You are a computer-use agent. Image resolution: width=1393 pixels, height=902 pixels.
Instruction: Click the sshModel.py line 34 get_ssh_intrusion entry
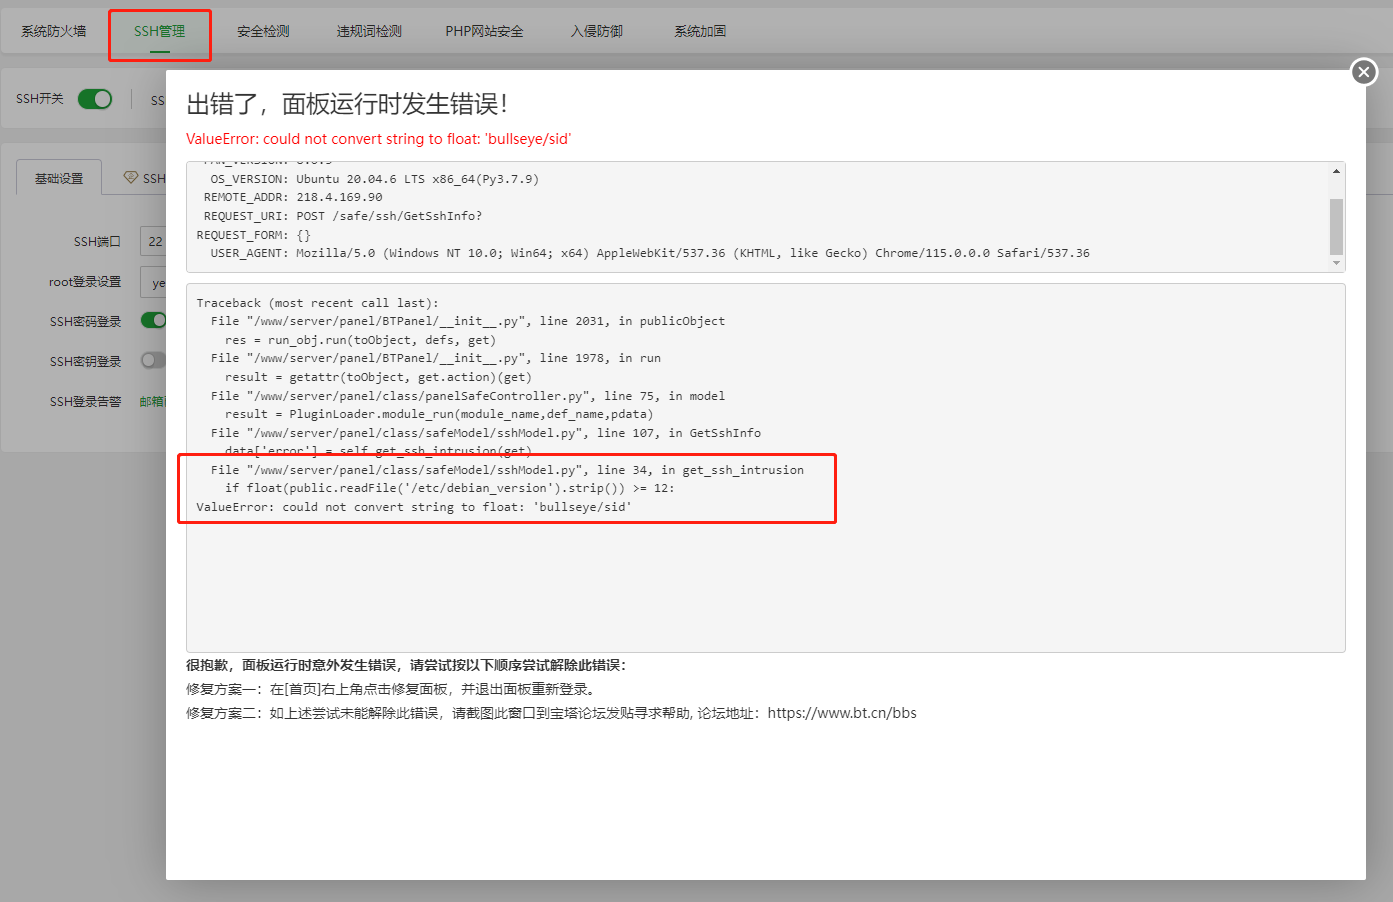tap(507, 470)
